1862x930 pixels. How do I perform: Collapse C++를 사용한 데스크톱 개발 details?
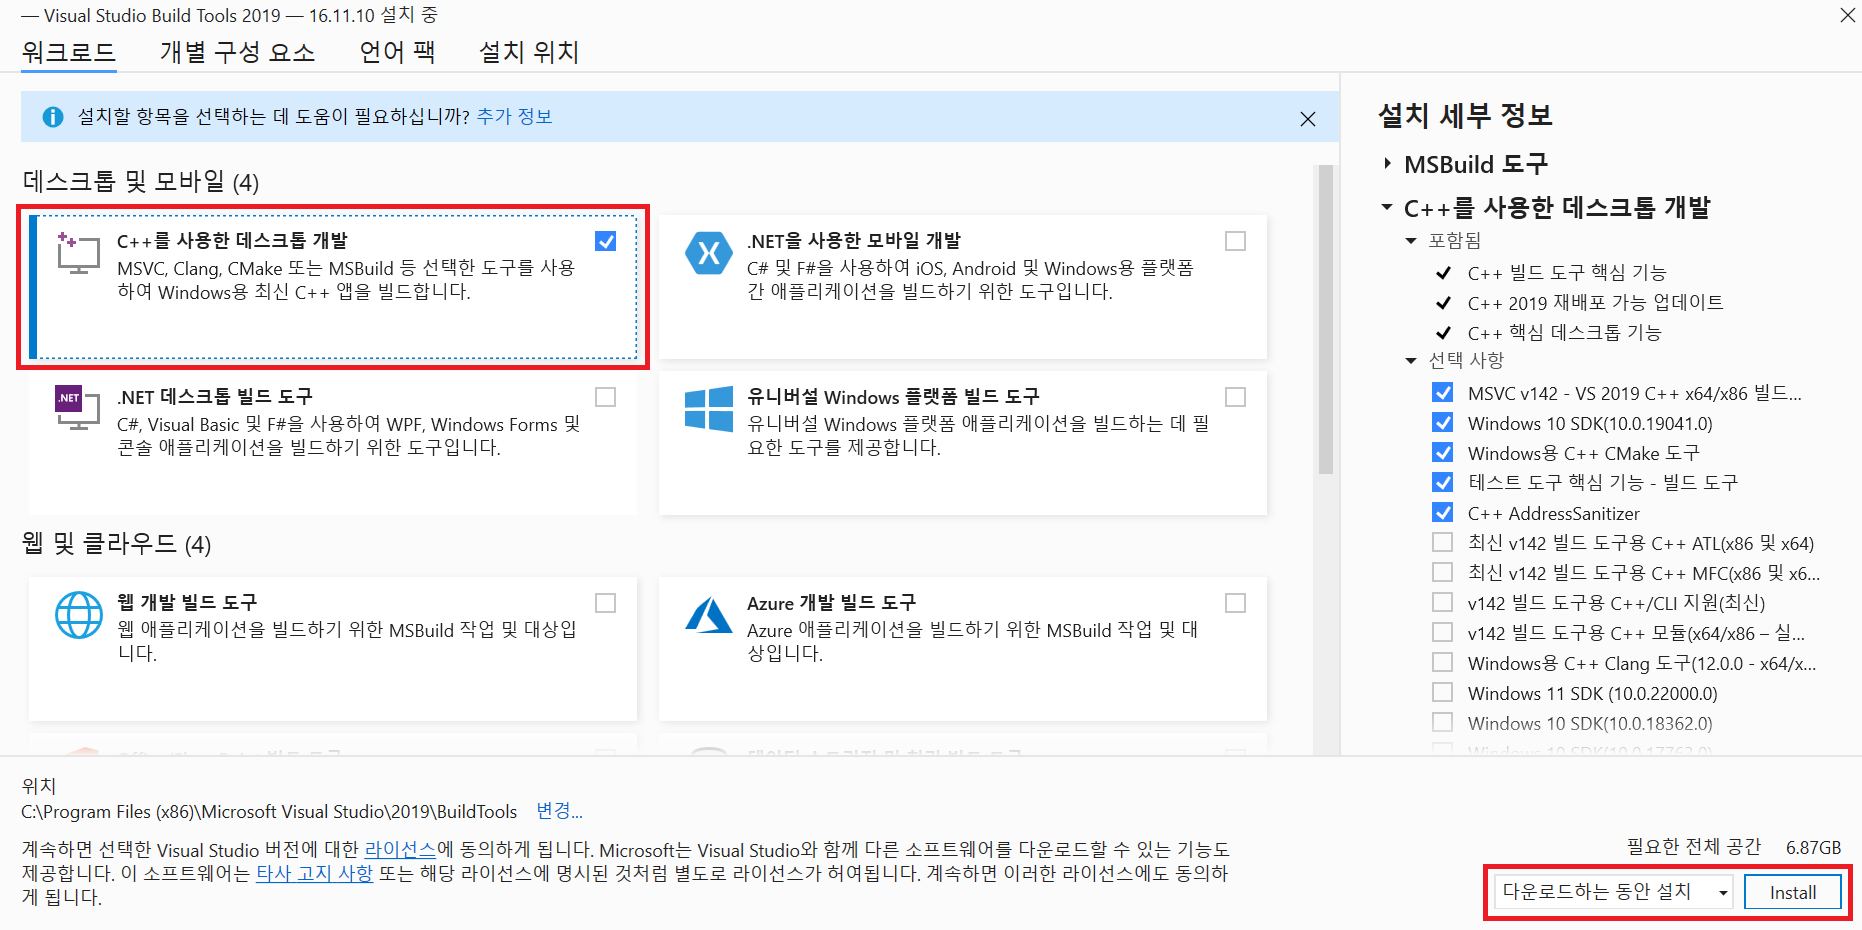tap(1387, 207)
